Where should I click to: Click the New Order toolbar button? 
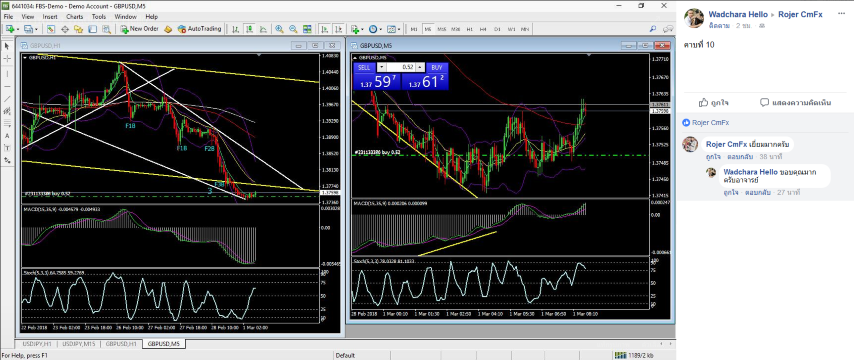[139, 29]
